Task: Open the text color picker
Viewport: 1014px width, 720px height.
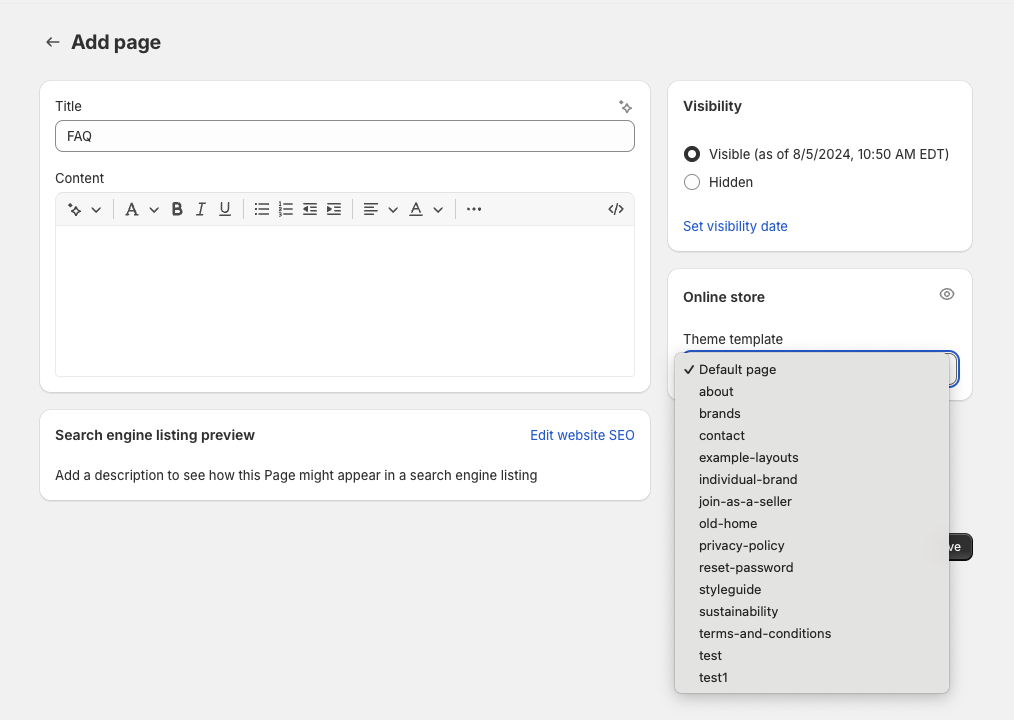Action: point(425,209)
